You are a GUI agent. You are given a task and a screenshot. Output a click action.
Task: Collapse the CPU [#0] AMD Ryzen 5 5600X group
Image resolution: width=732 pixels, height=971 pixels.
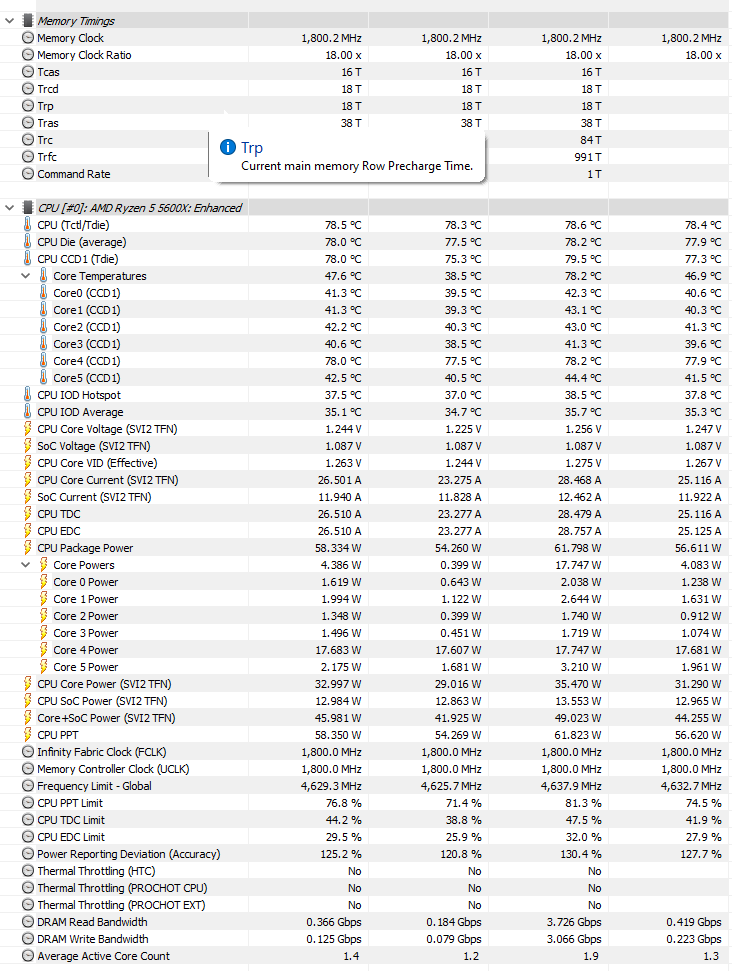(x=9, y=207)
